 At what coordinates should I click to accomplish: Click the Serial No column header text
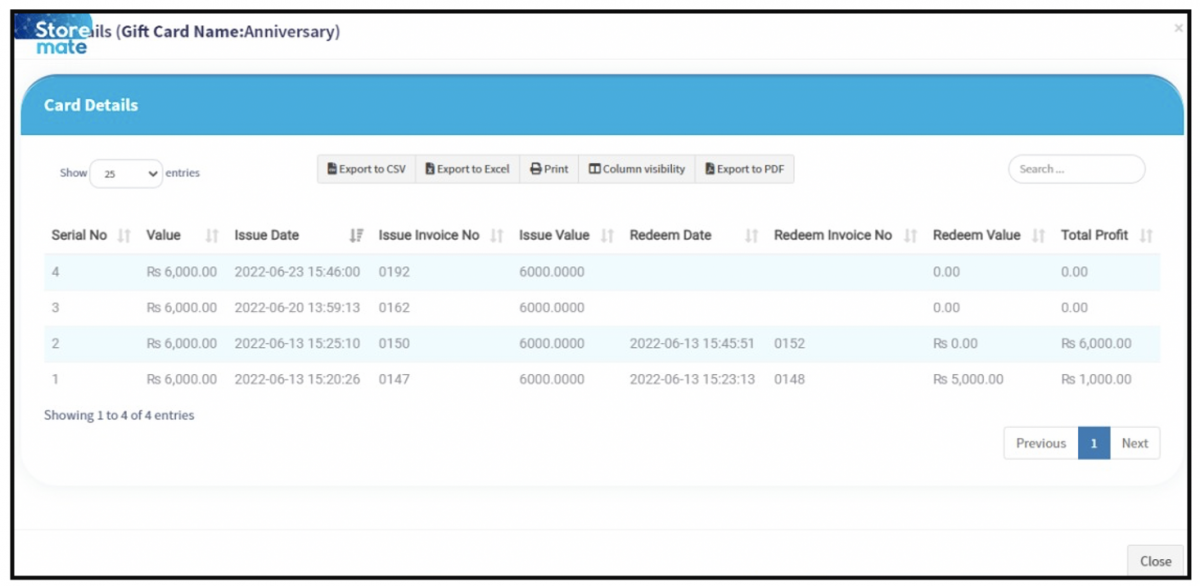point(79,236)
